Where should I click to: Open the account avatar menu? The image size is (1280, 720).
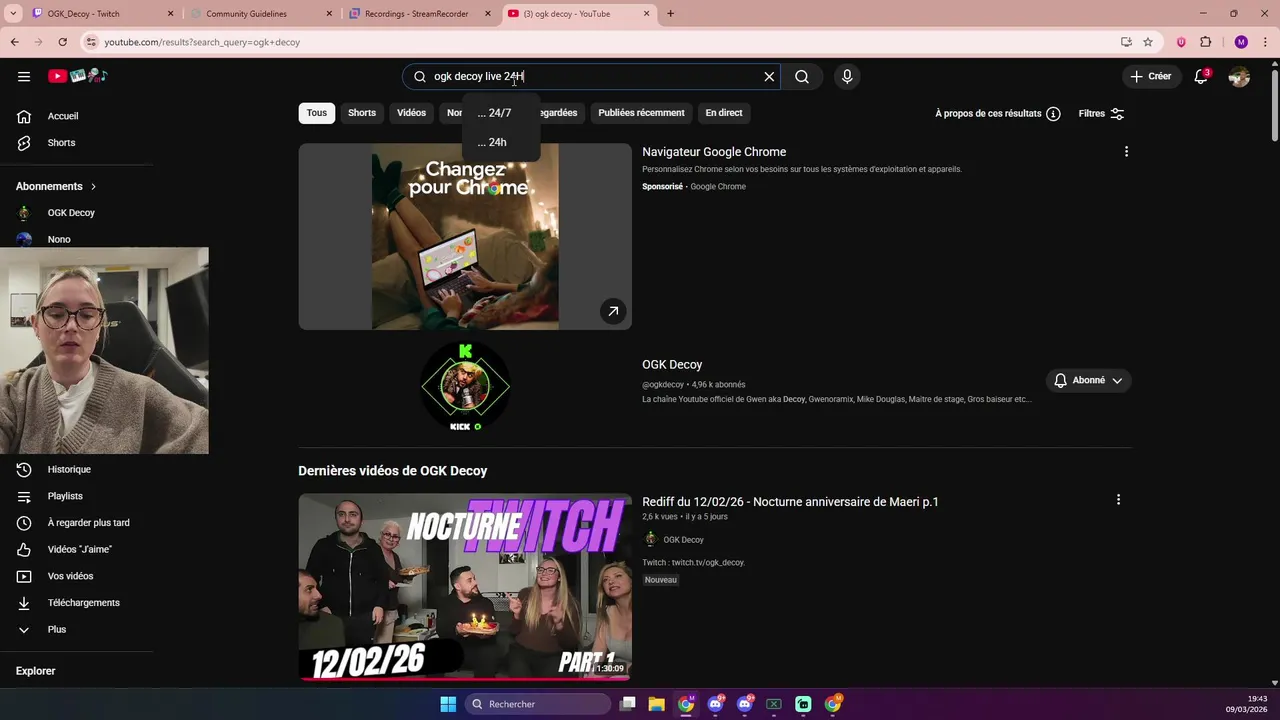[x=1239, y=76]
